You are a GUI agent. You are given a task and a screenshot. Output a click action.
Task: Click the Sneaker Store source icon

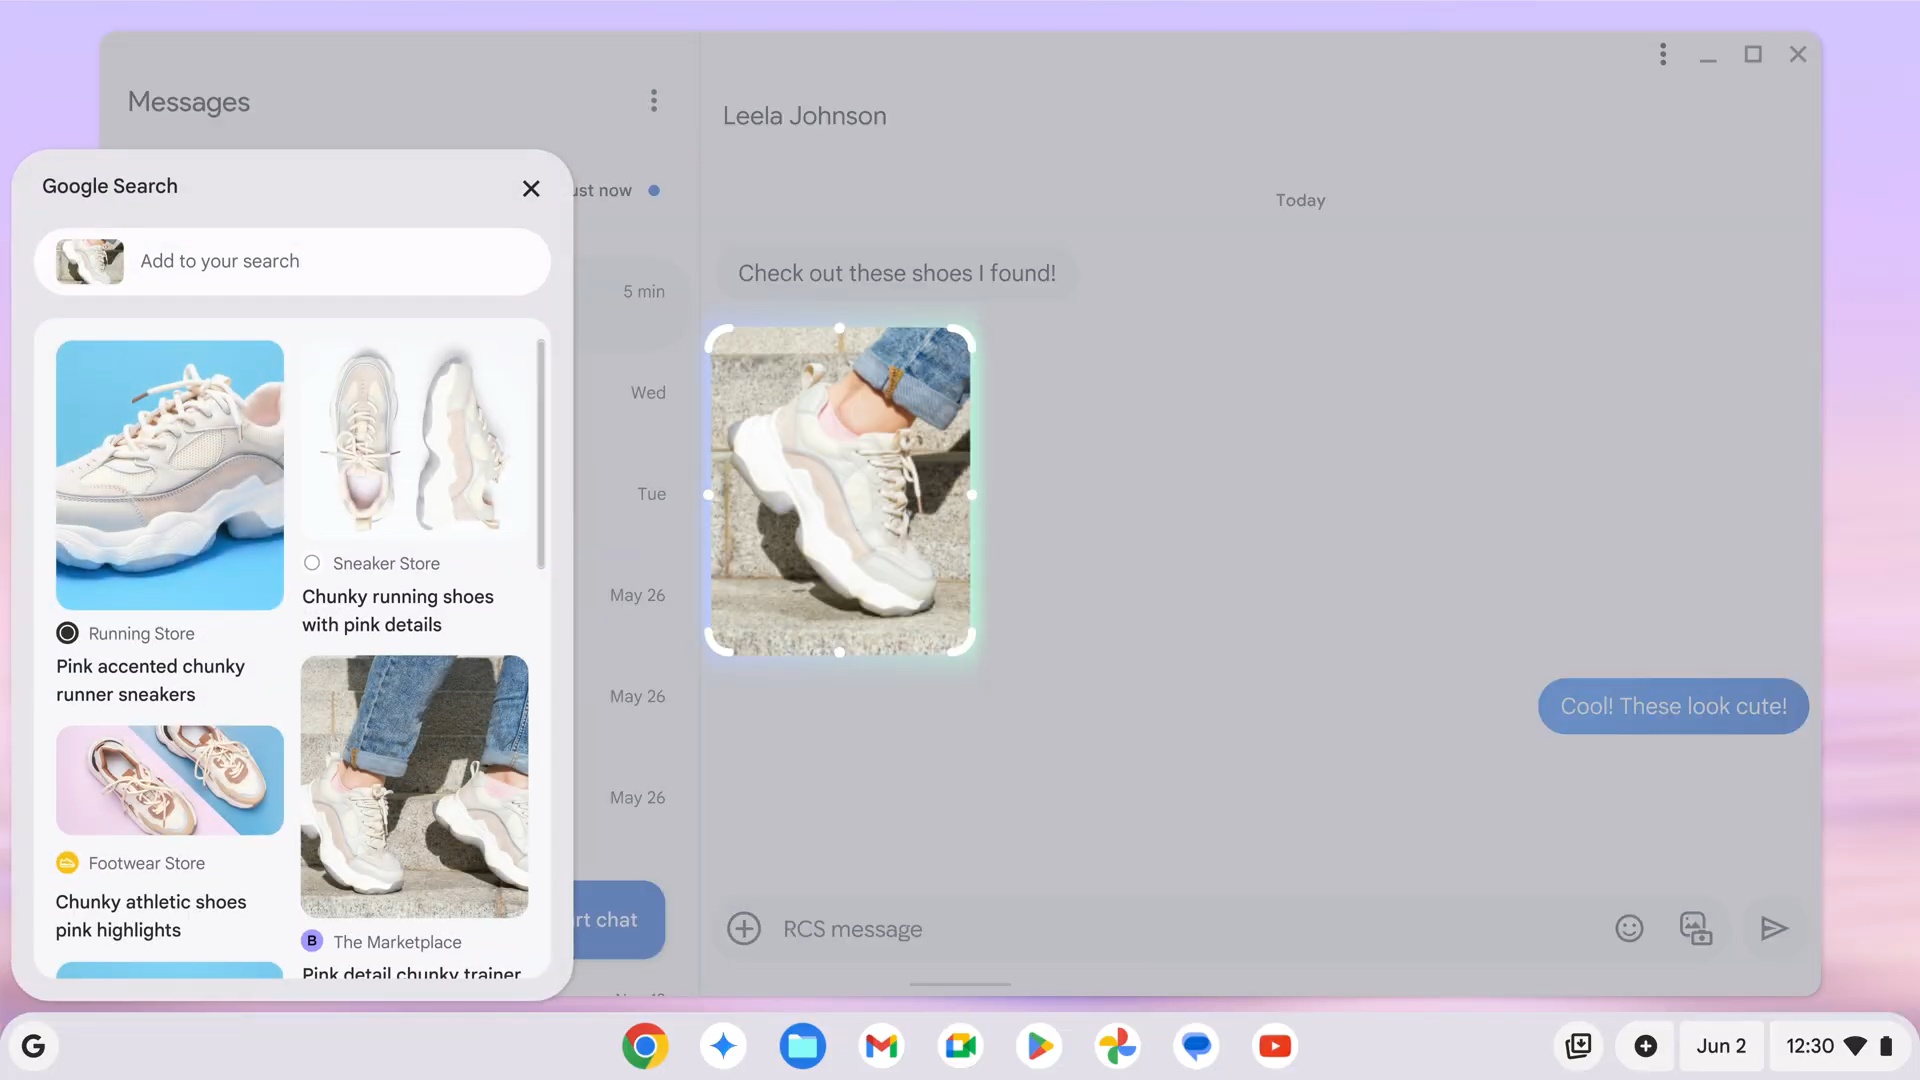pos(312,563)
